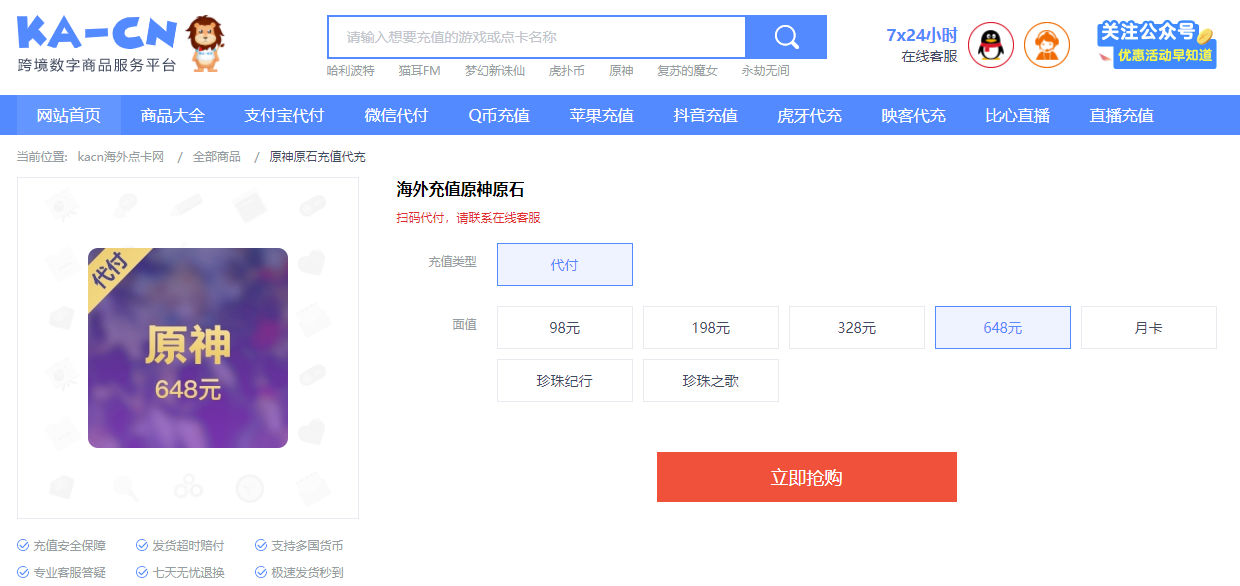Click the 跨境数字商品服务平台 tagline
This screenshot has height=586, width=1240.
click(97, 65)
